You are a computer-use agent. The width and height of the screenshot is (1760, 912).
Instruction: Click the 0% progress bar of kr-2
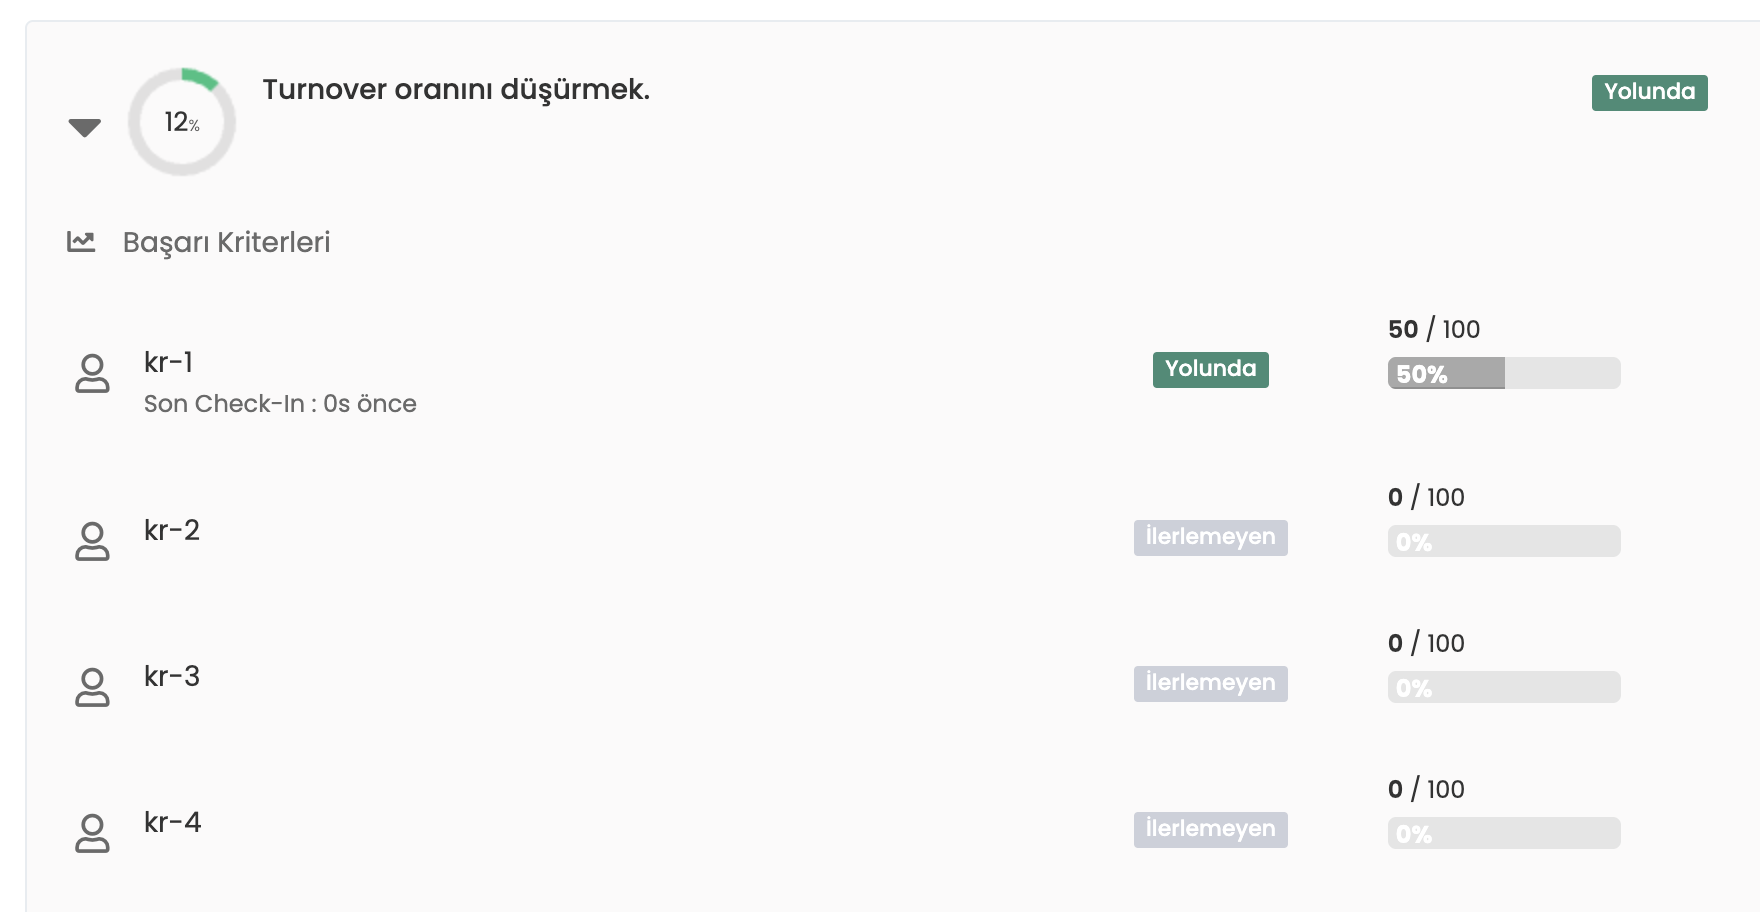[1503, 541]
